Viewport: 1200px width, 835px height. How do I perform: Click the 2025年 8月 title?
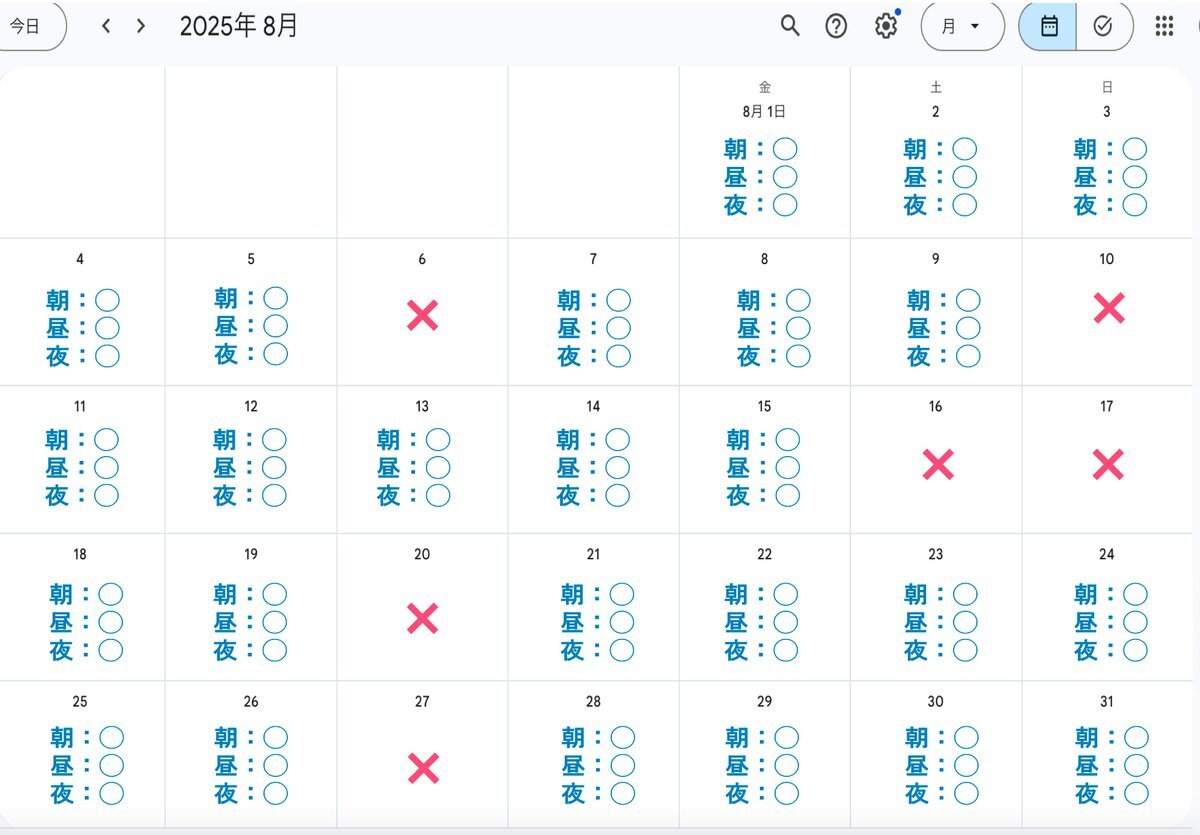[x=239, y=26]
